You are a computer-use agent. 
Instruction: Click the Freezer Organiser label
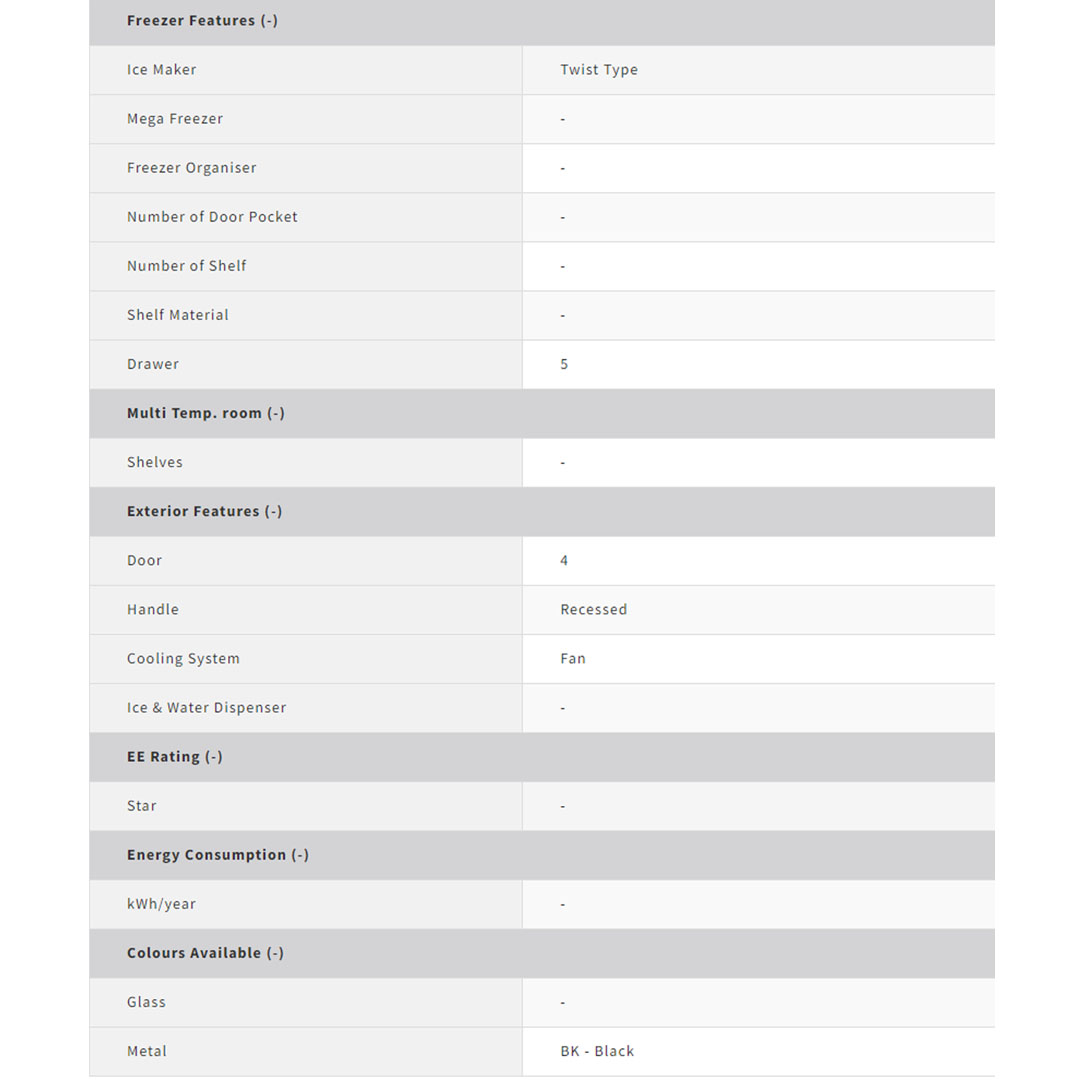[x=192, y=168]
